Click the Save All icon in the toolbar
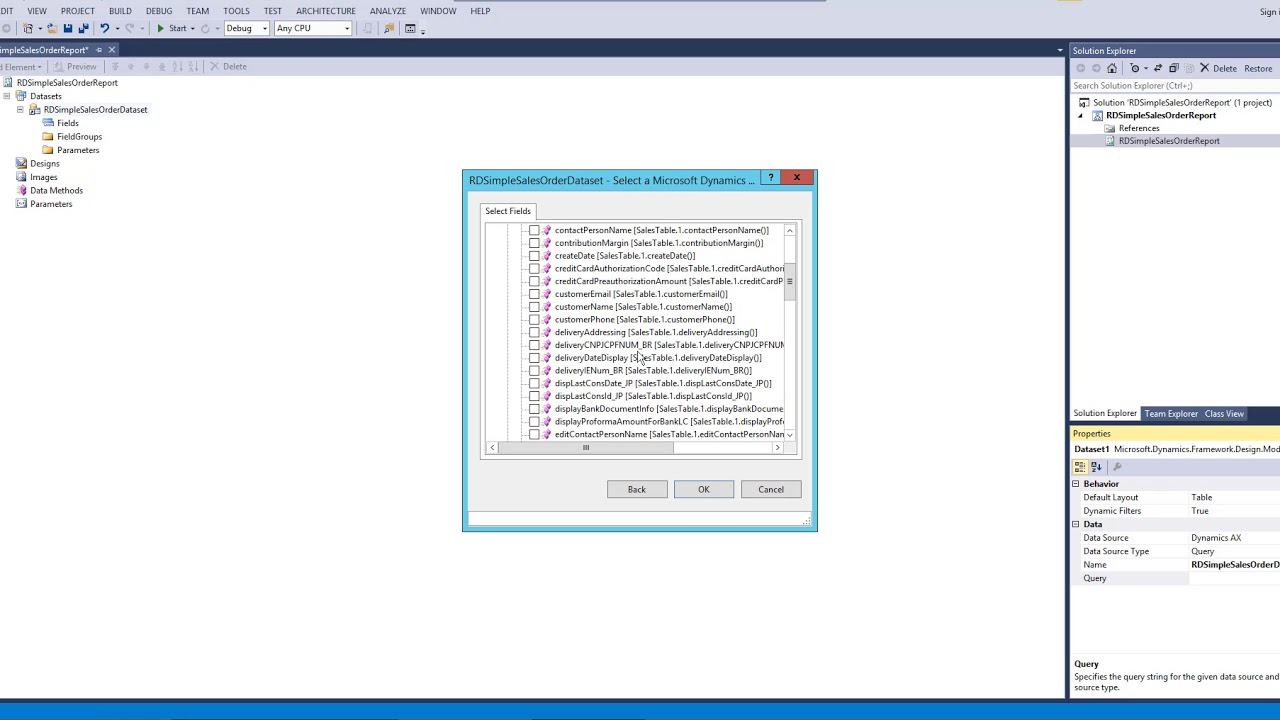The width and height of the screenshot is (1280, 720). pos(83,28)
